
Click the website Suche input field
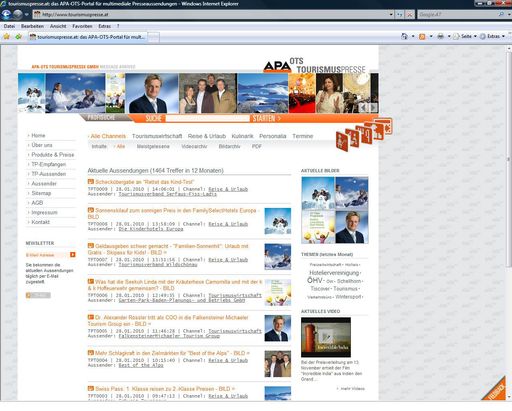click(207, 118)
